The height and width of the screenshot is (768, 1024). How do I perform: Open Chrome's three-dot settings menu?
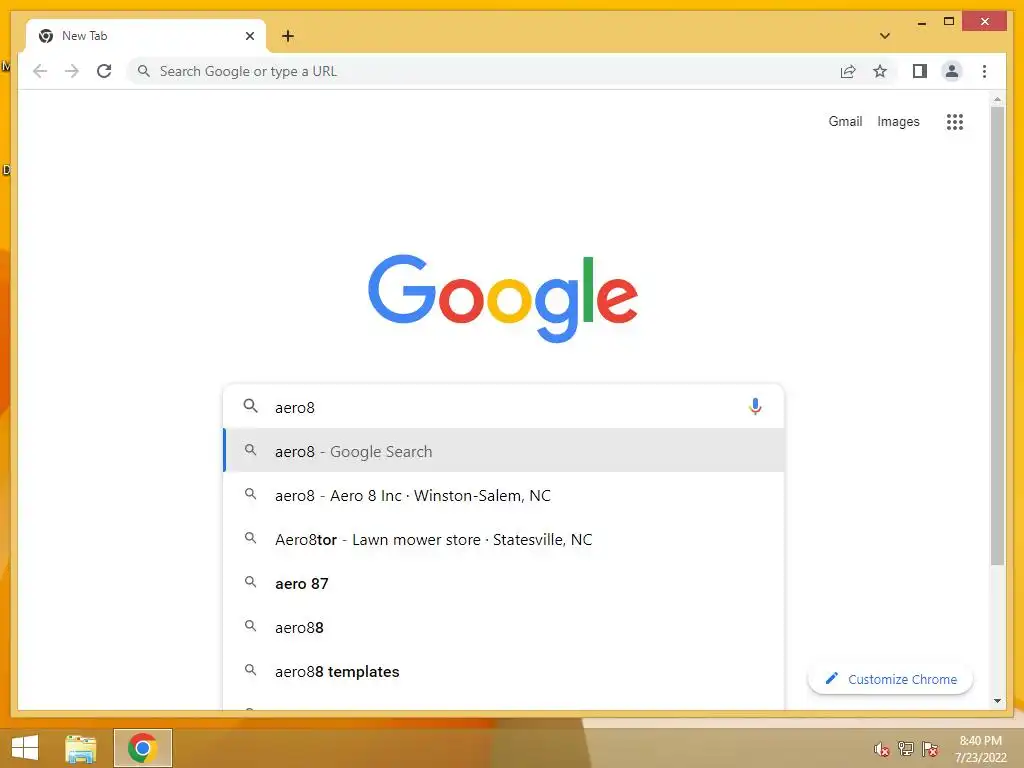(984, 71)
